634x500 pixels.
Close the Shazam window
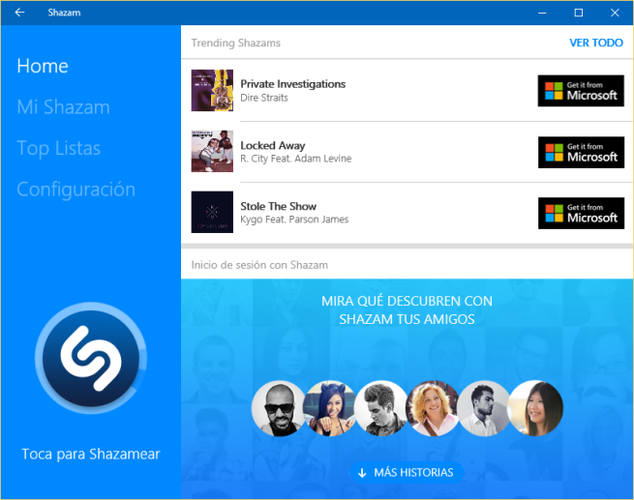point(615,13)
